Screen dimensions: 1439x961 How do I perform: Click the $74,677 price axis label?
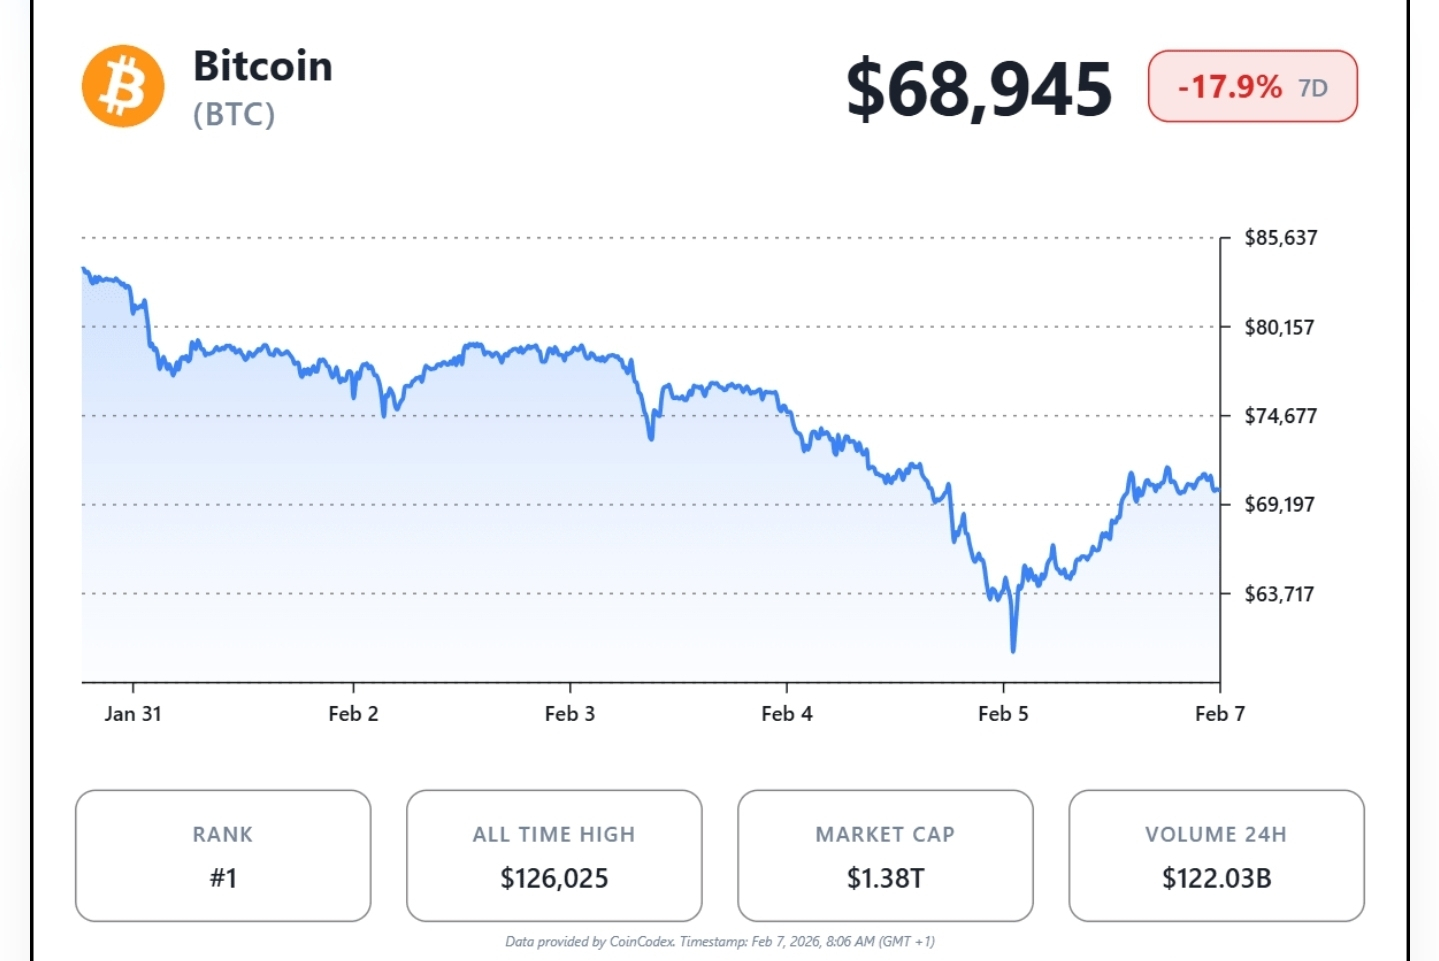coord(1280,416)
